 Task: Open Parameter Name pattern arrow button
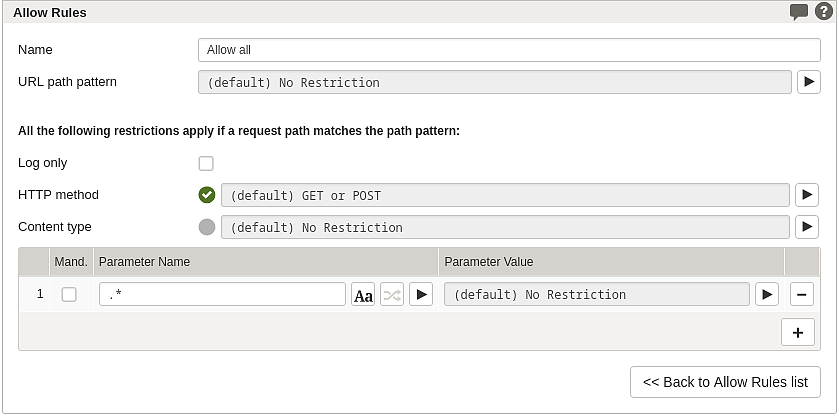click(x=421, y=294)
